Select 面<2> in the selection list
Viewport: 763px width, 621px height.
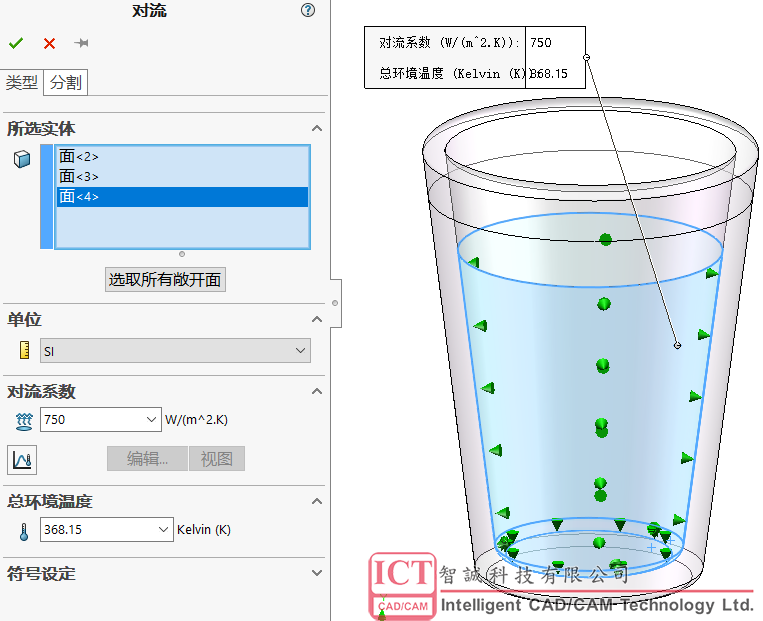pos(79,156)
